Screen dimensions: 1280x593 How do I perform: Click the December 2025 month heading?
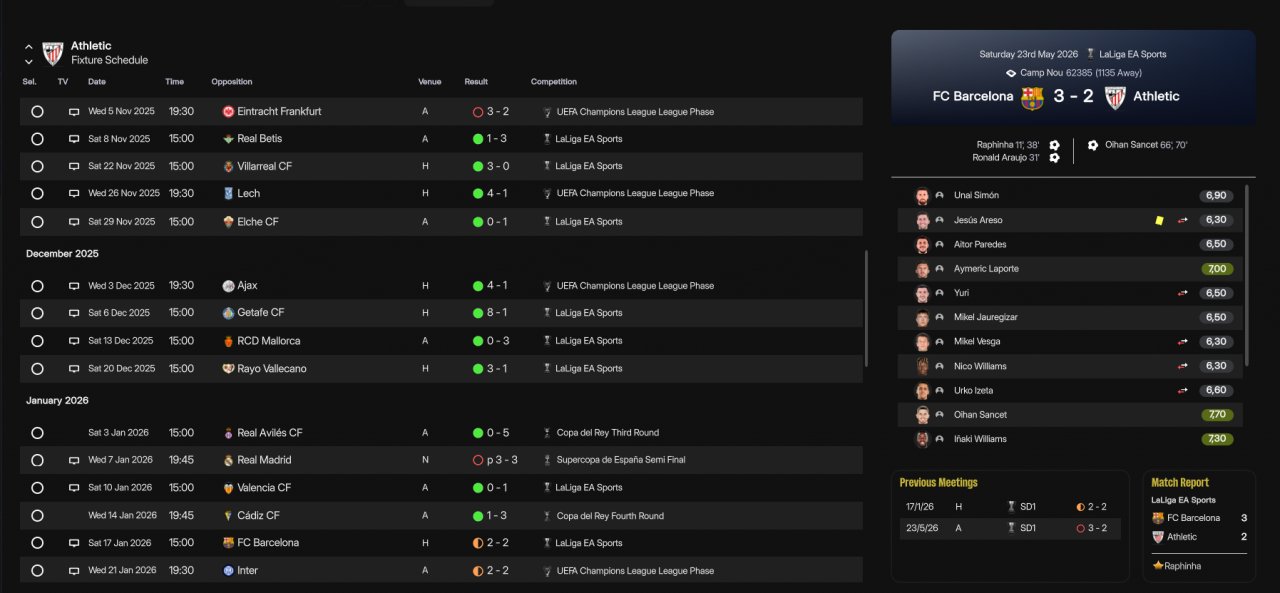pyautogui.click(x=62, y=254)
